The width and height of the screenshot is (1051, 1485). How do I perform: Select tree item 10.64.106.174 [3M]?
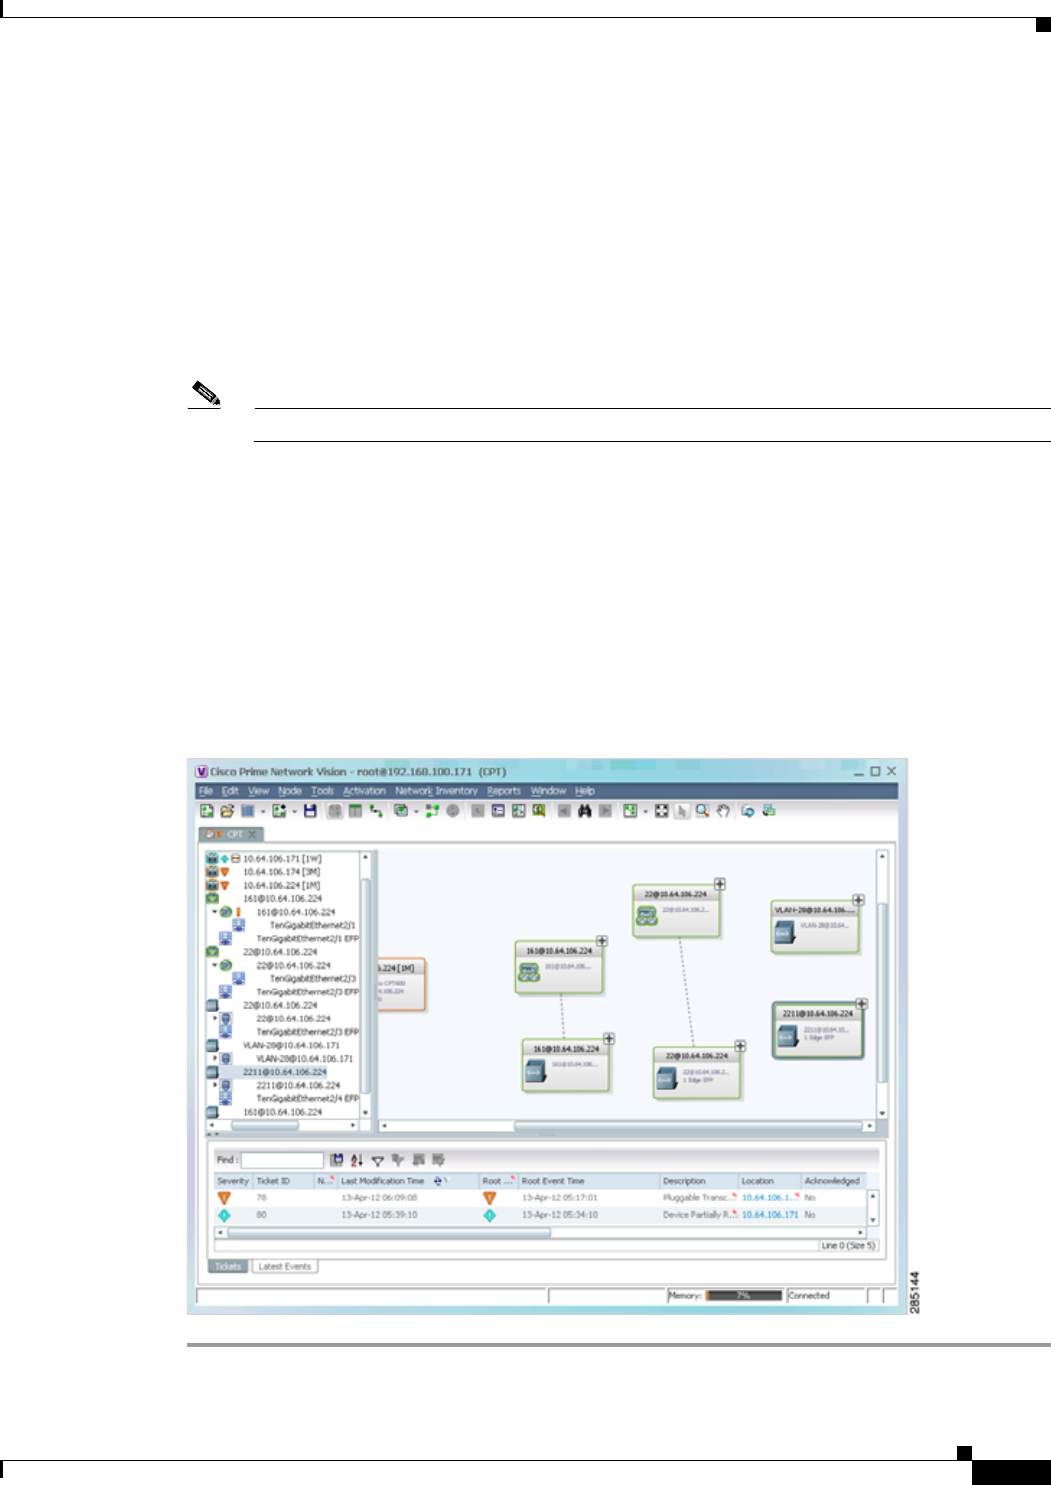coord(282,872)
